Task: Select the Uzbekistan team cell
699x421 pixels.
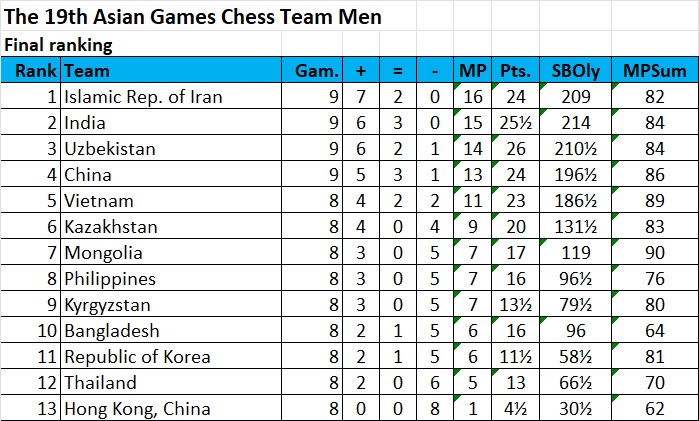Action: [110, 149]
